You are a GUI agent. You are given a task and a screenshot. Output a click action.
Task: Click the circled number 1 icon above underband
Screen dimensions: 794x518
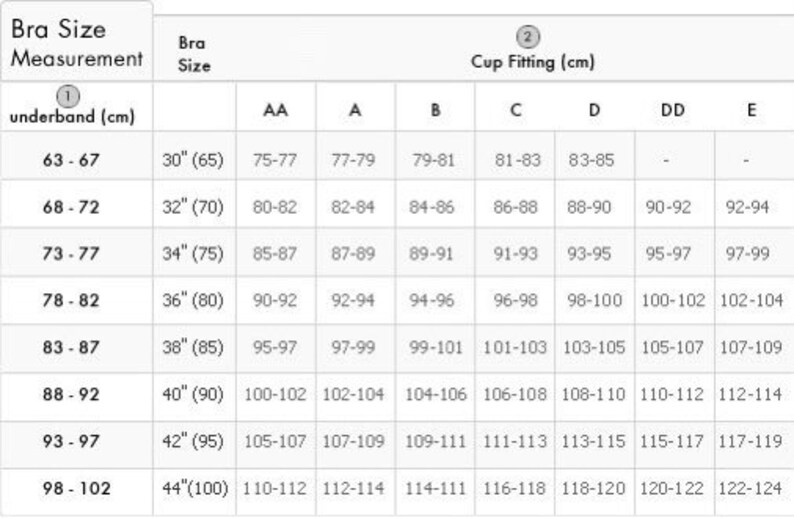coord(68,96)
